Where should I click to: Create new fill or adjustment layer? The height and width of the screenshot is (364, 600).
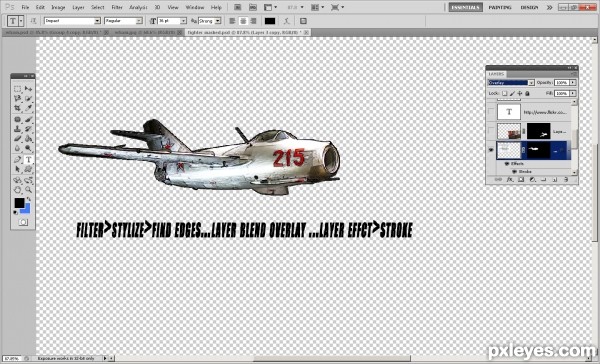(x=532, y=180)
